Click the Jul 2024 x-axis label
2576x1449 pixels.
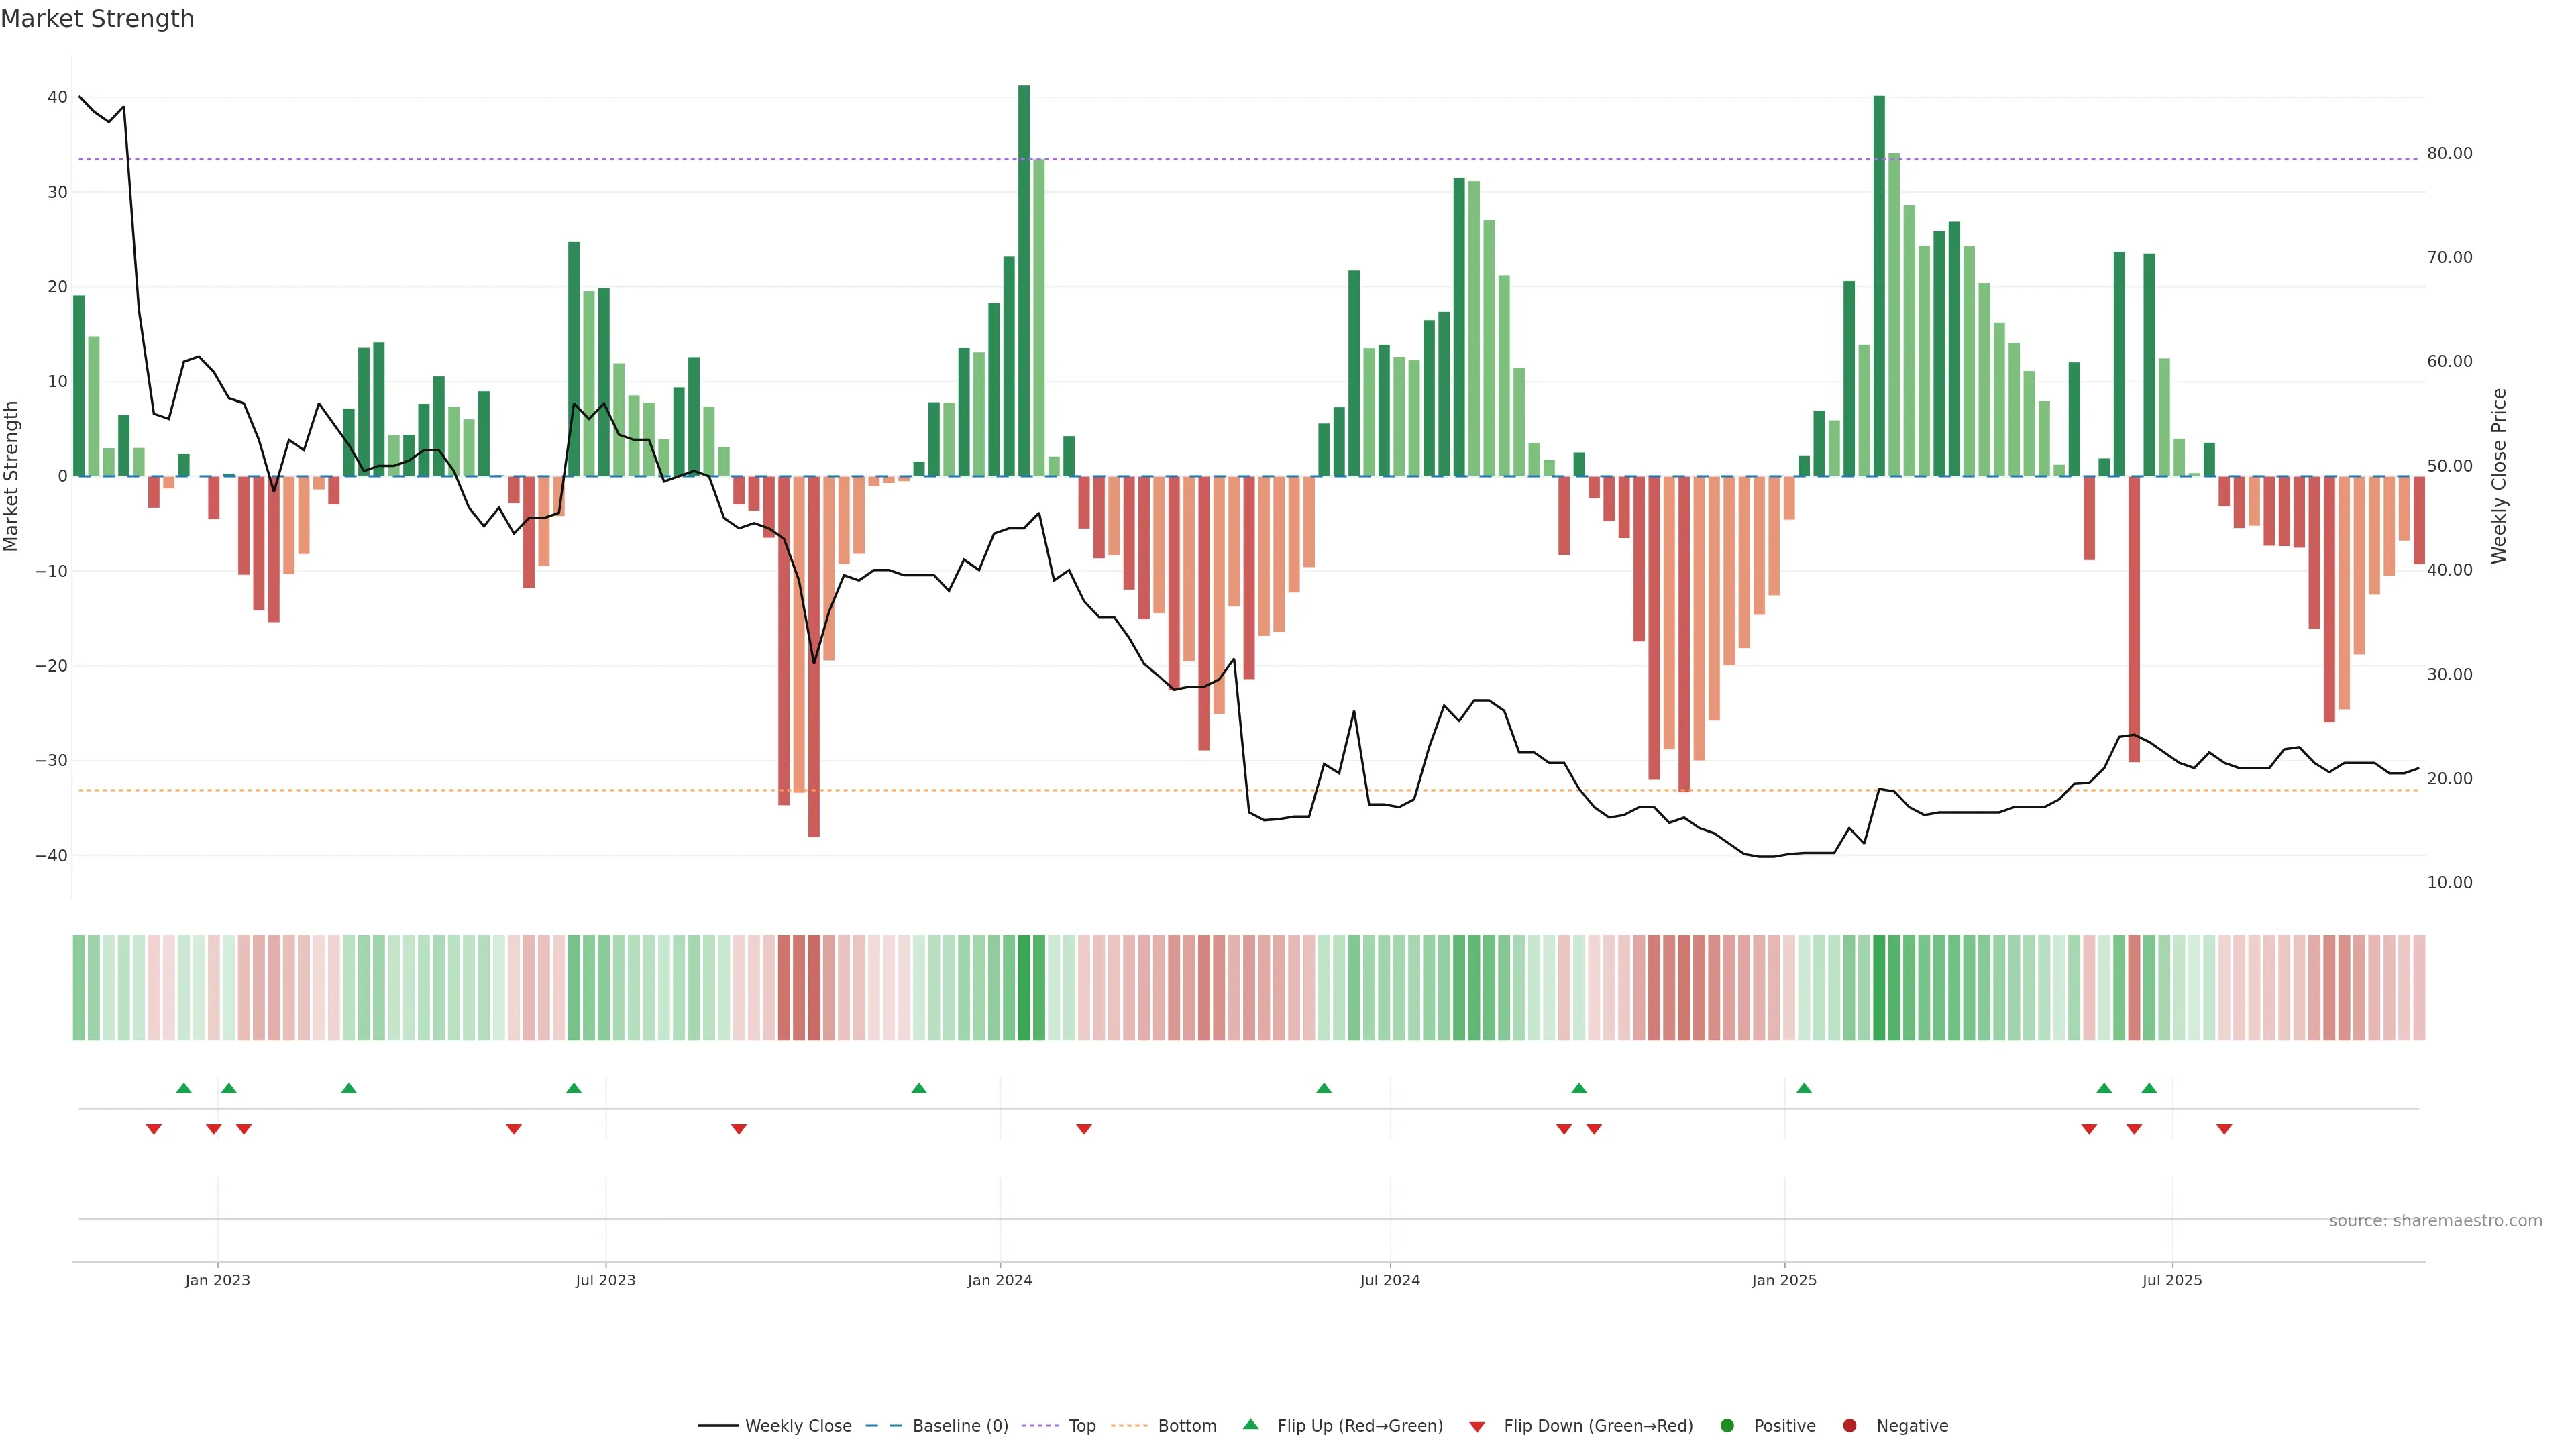point(1389,1280)
